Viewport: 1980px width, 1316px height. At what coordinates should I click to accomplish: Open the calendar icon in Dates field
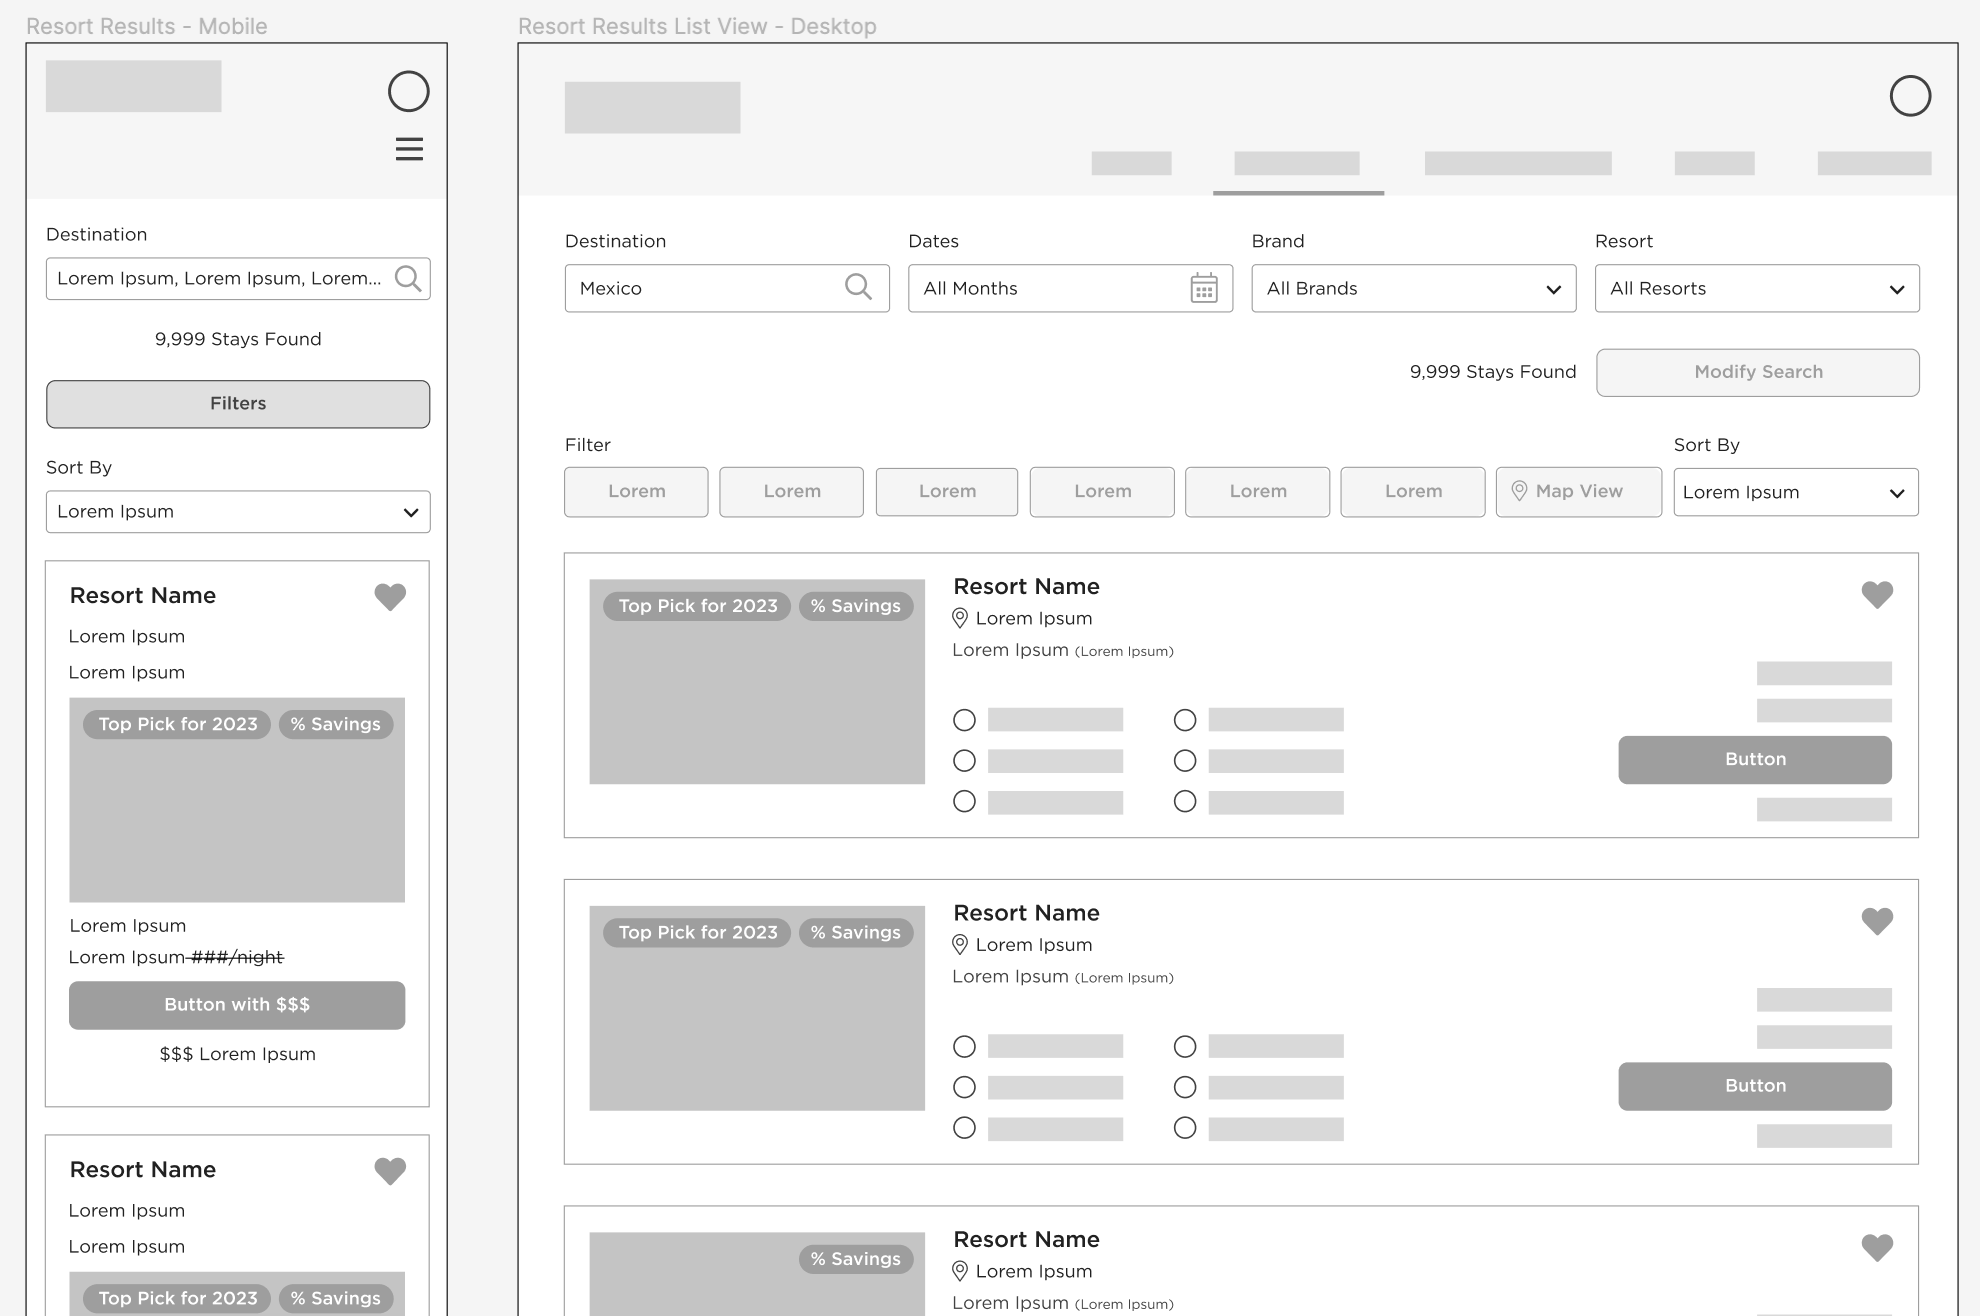click(1204, 289)
